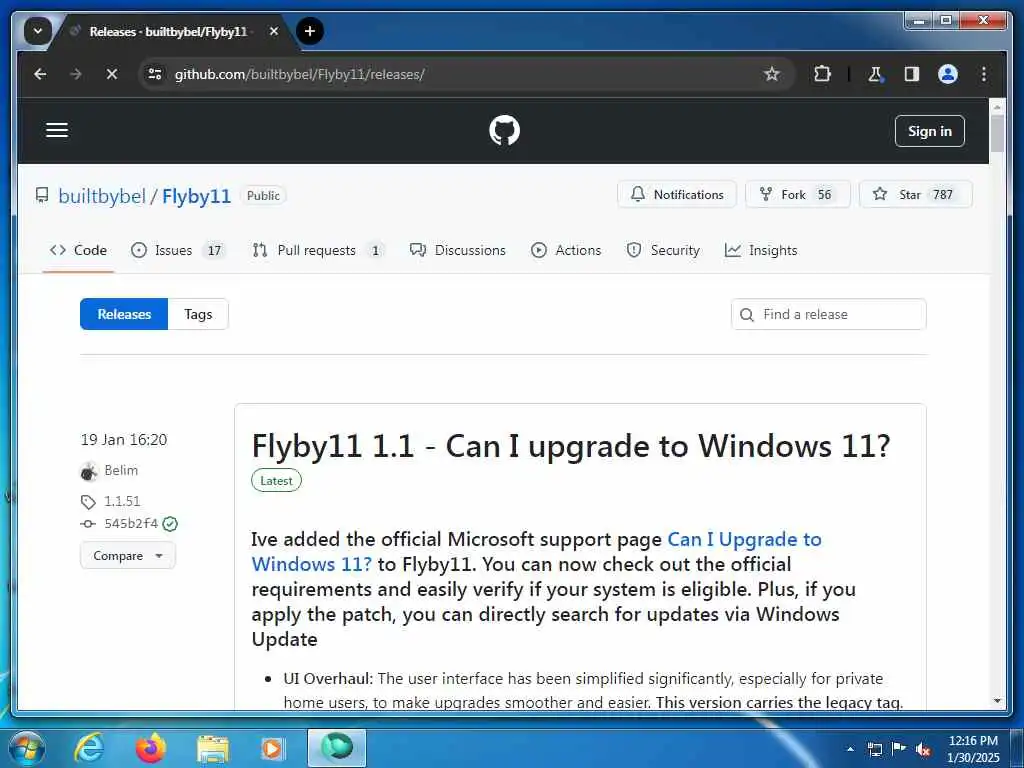Close the Releases browser tab
Viewport: 1024px width, 768px height.
[x=274, y=31]
